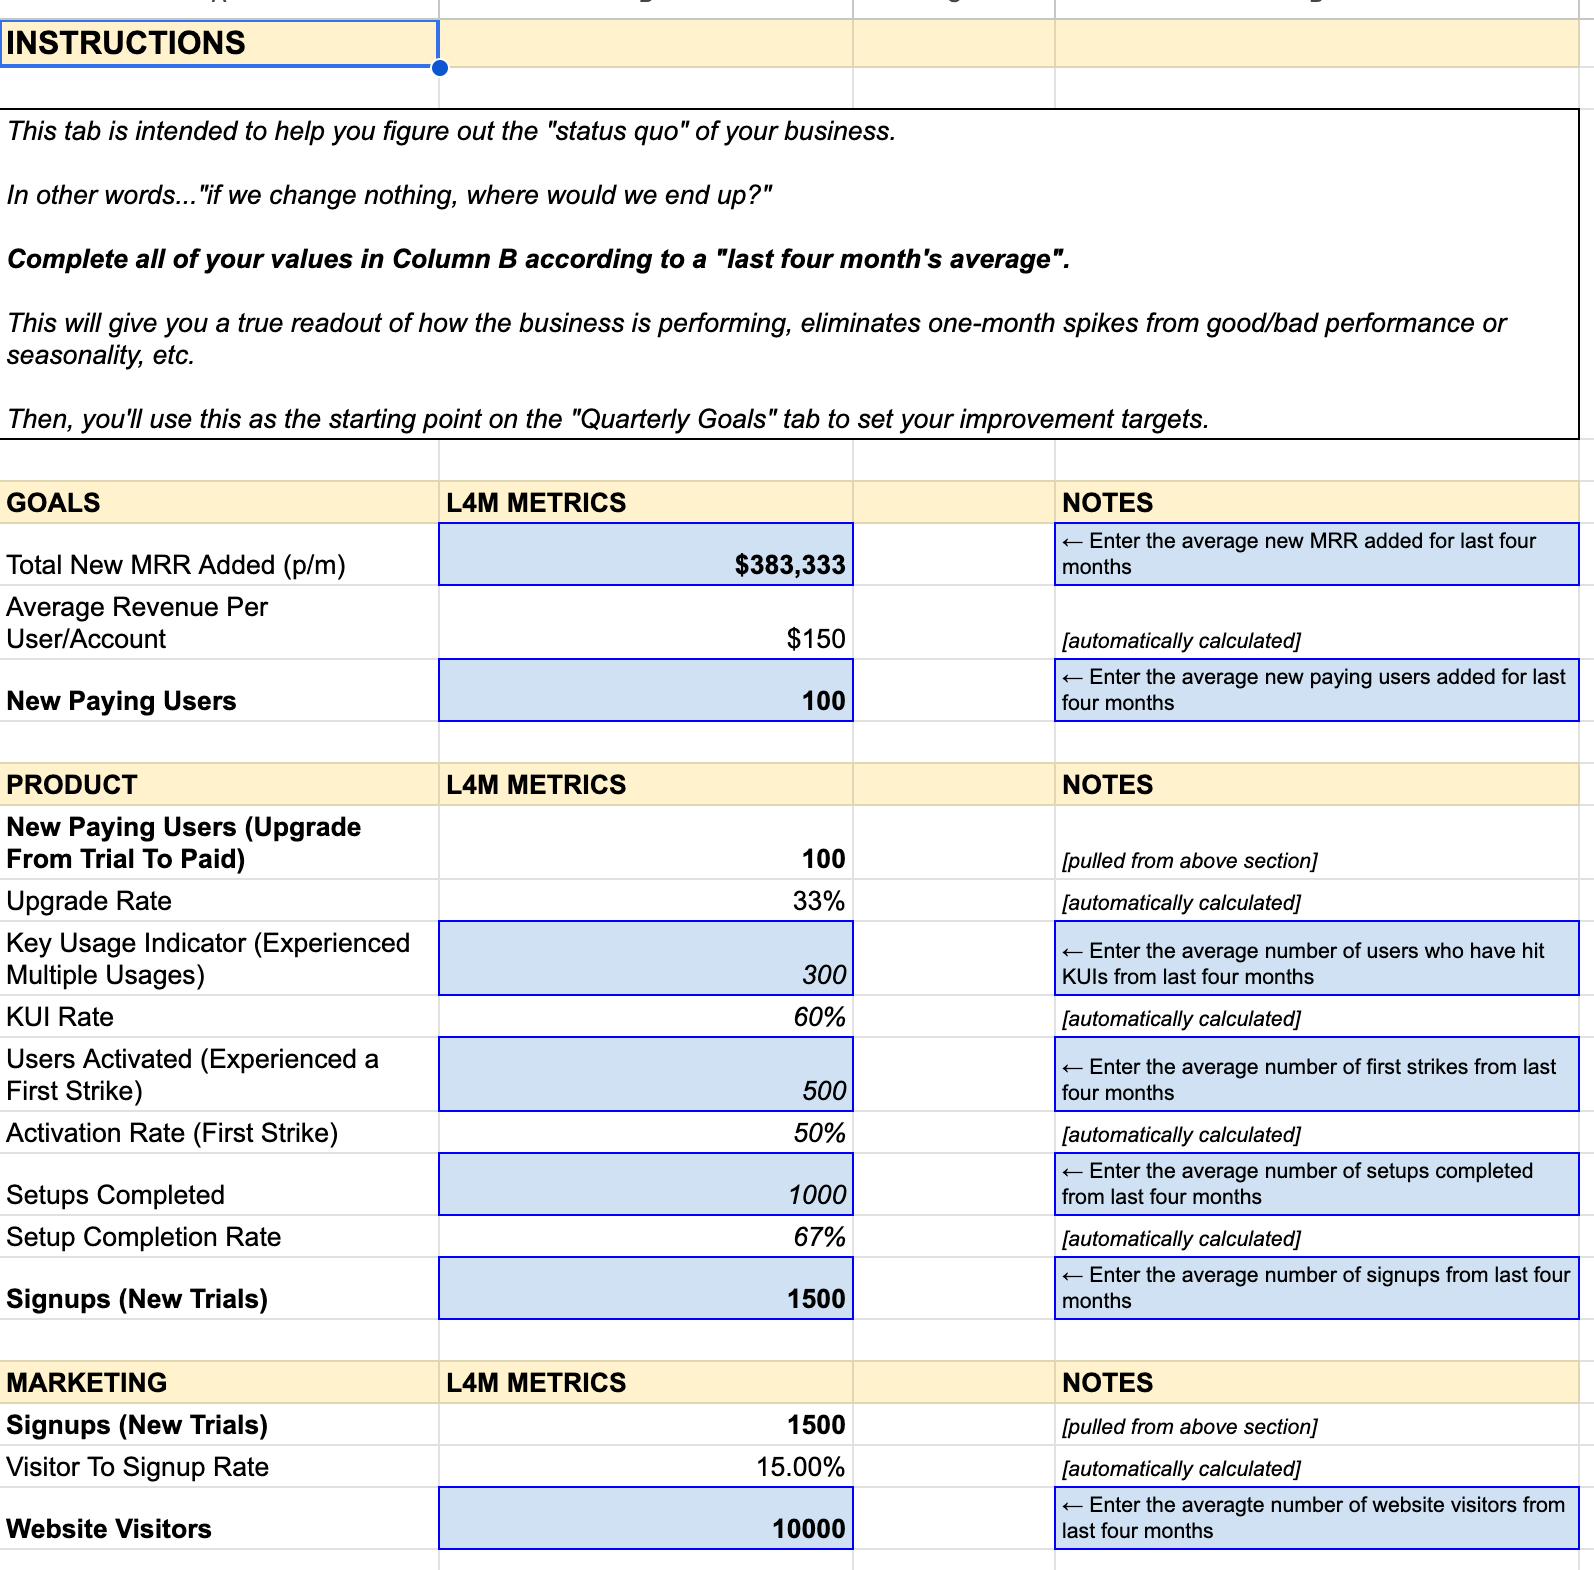This screenshot has width=1594, height=1570.
Task: Select the note about average new MRR added
Action: (x=1316, y=555)
